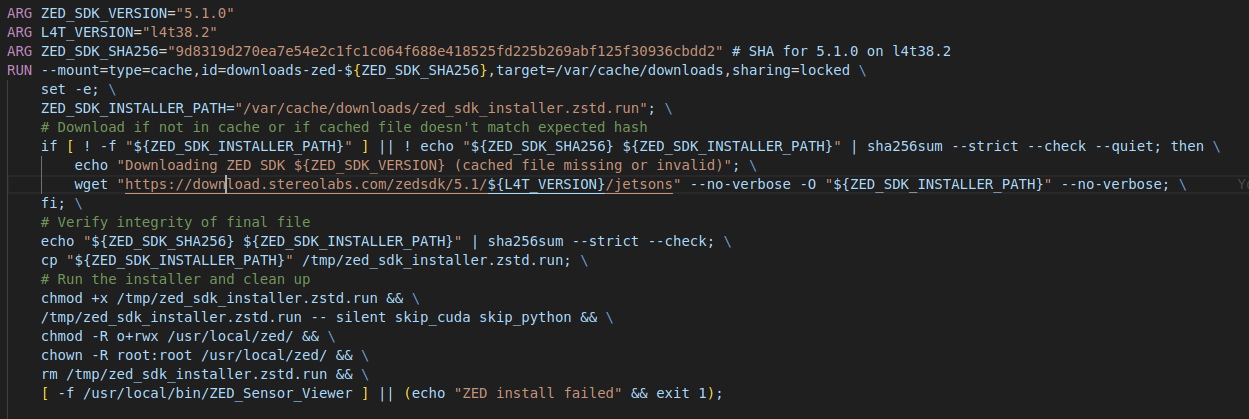Click the "fi;" keyword
This screenshot has width=1249, height=419.
[52, 202]
